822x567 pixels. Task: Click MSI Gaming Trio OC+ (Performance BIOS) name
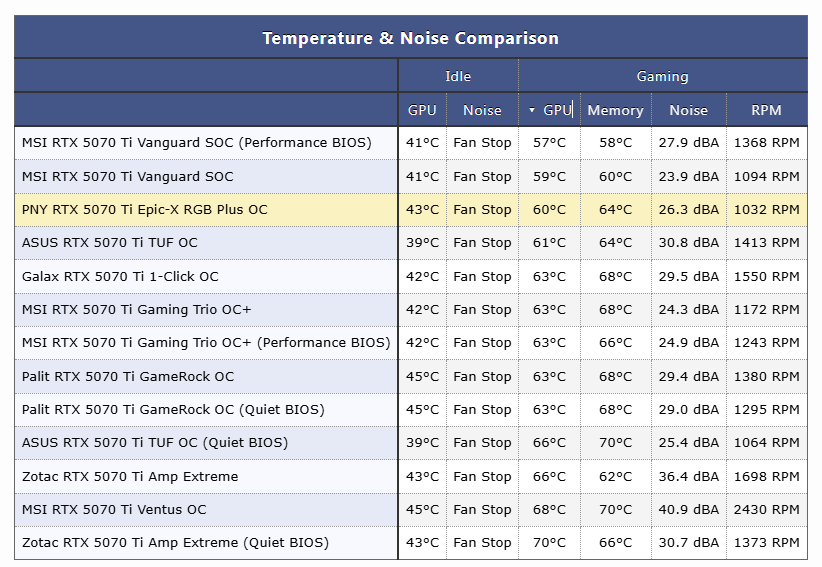coord(206,343)
